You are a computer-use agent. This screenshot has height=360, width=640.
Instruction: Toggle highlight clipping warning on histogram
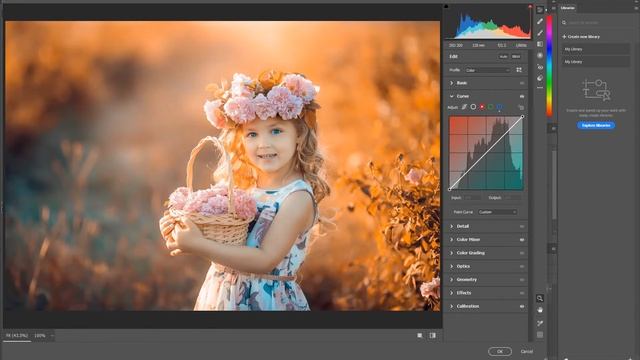pyautogui.click(x=530, y=7)
